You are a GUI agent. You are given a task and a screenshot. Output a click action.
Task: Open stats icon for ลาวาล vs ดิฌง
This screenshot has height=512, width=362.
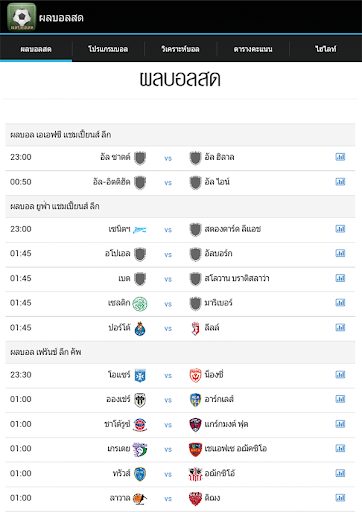(x=340, y=498)
